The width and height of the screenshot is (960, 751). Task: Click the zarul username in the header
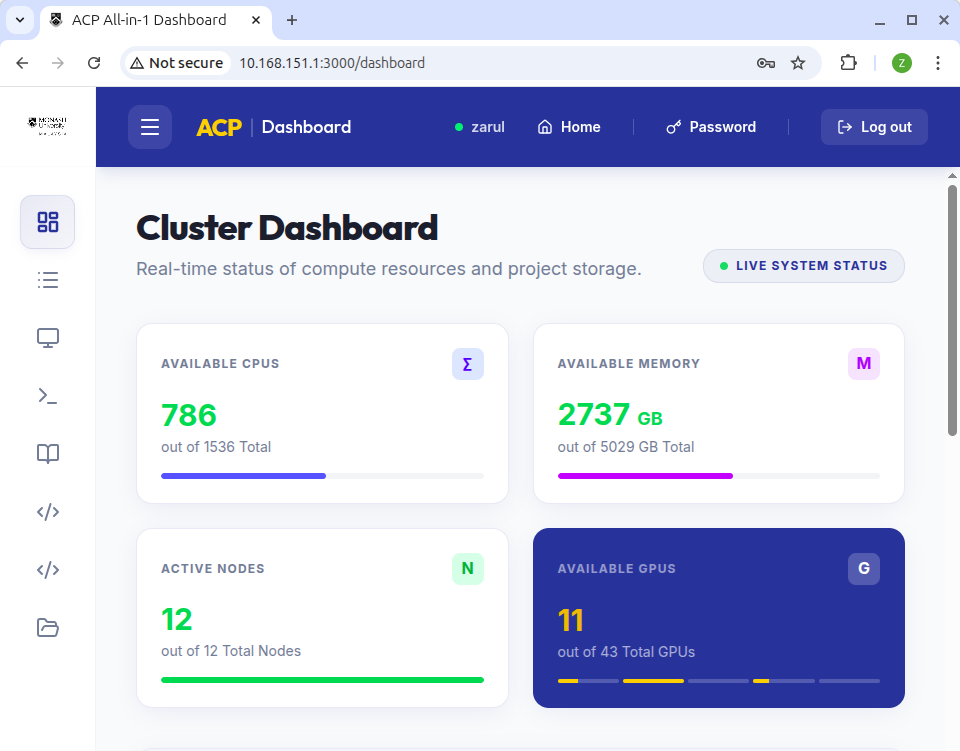[480, 127]
